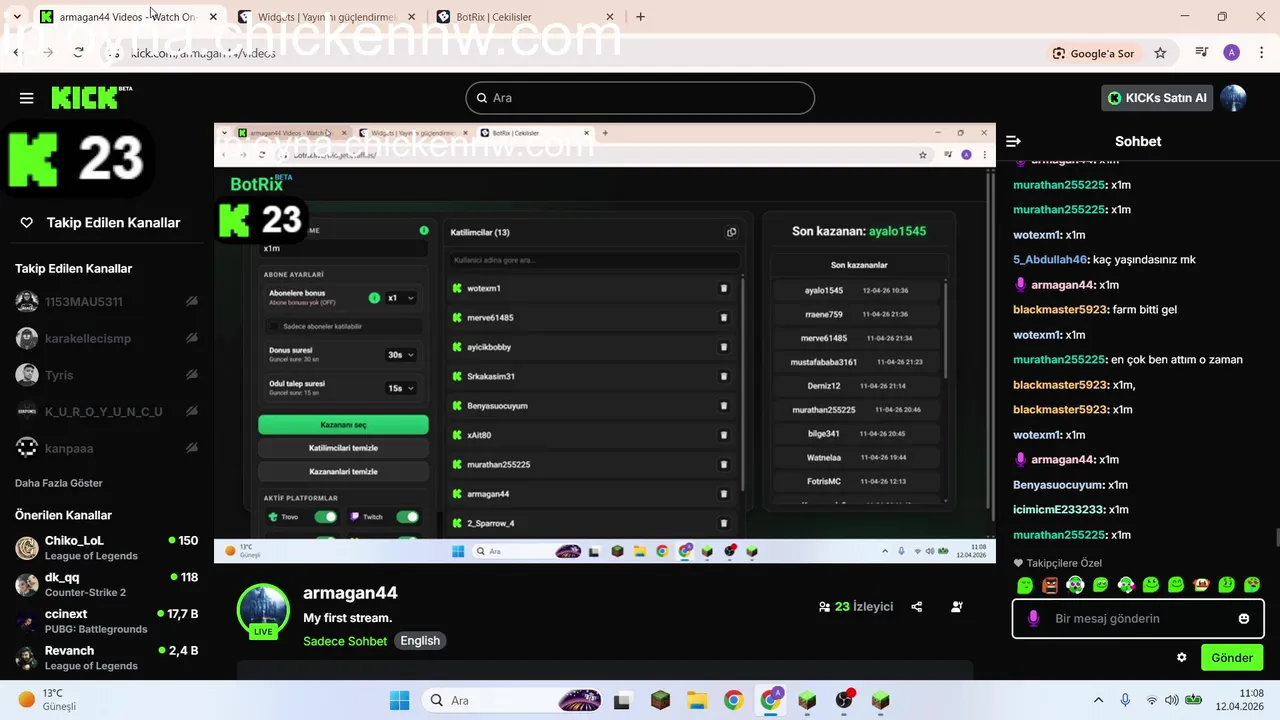Click the heart icon beside Takip Edilen Kanallar

pyautogui.click(x=27, y=223)
